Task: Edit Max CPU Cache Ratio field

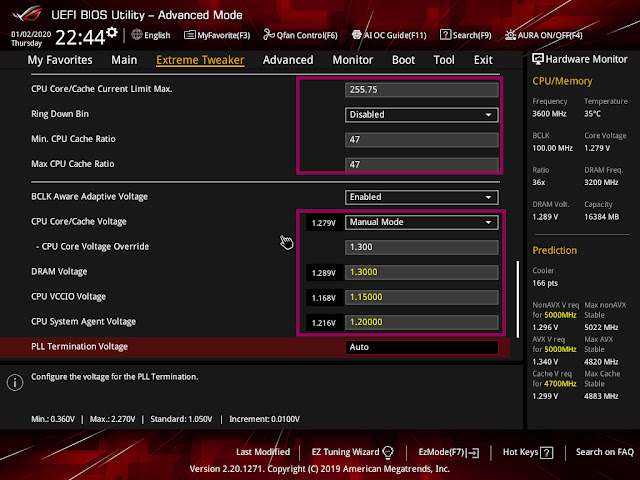Action: click(x=421, y=164)
